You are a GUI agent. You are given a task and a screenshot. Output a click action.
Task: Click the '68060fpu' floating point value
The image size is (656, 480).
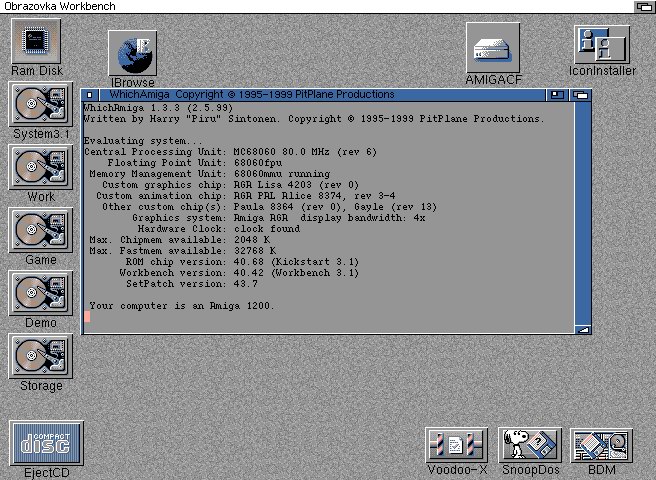coord(258,163)
